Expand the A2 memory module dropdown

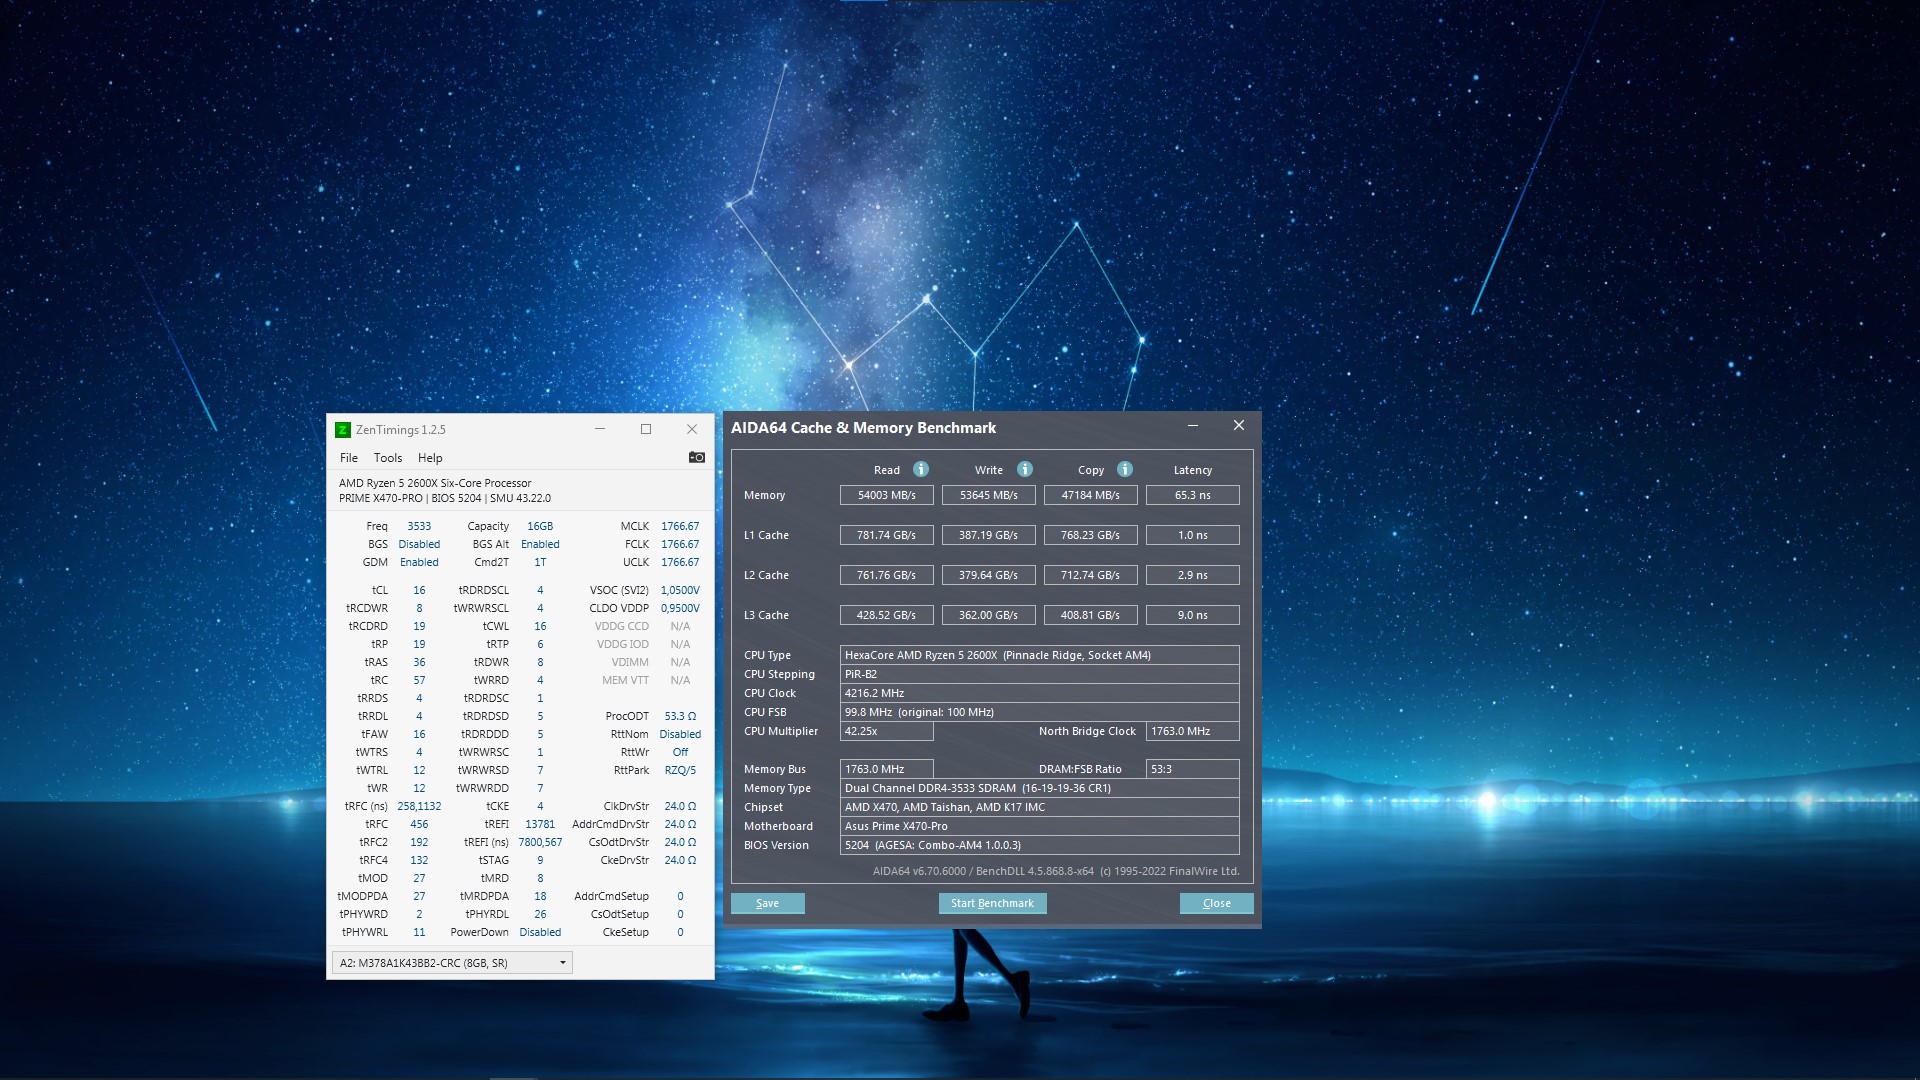pyautogui.click(x=563, y=963)
